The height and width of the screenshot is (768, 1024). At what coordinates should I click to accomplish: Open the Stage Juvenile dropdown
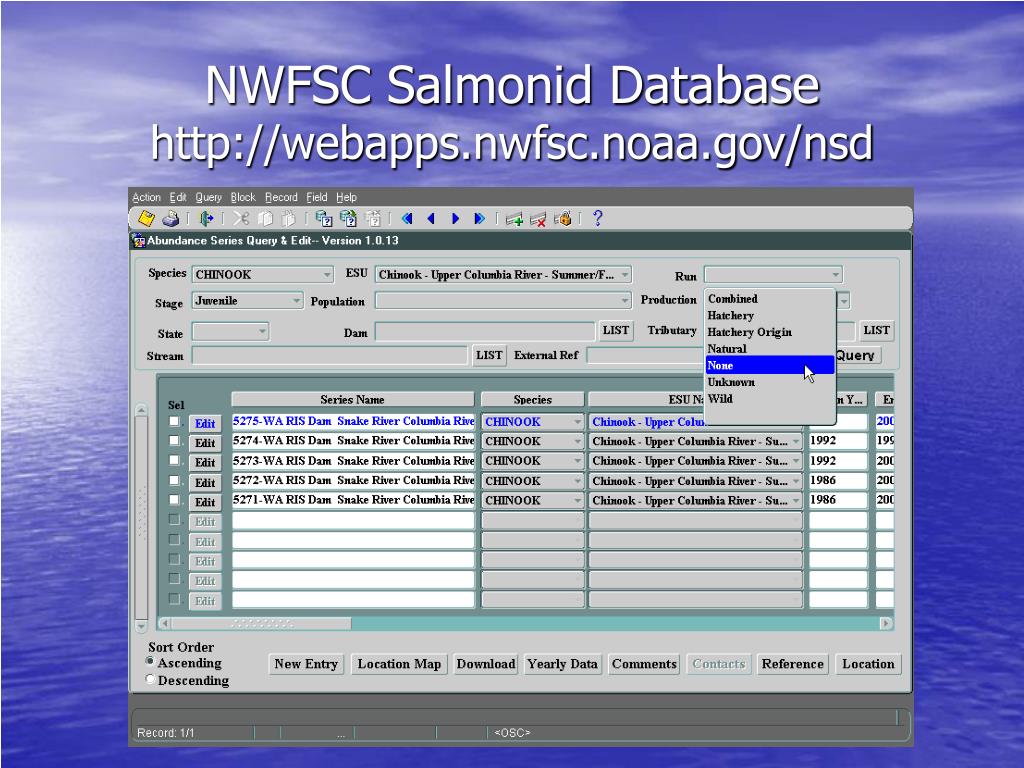[296, 301]
